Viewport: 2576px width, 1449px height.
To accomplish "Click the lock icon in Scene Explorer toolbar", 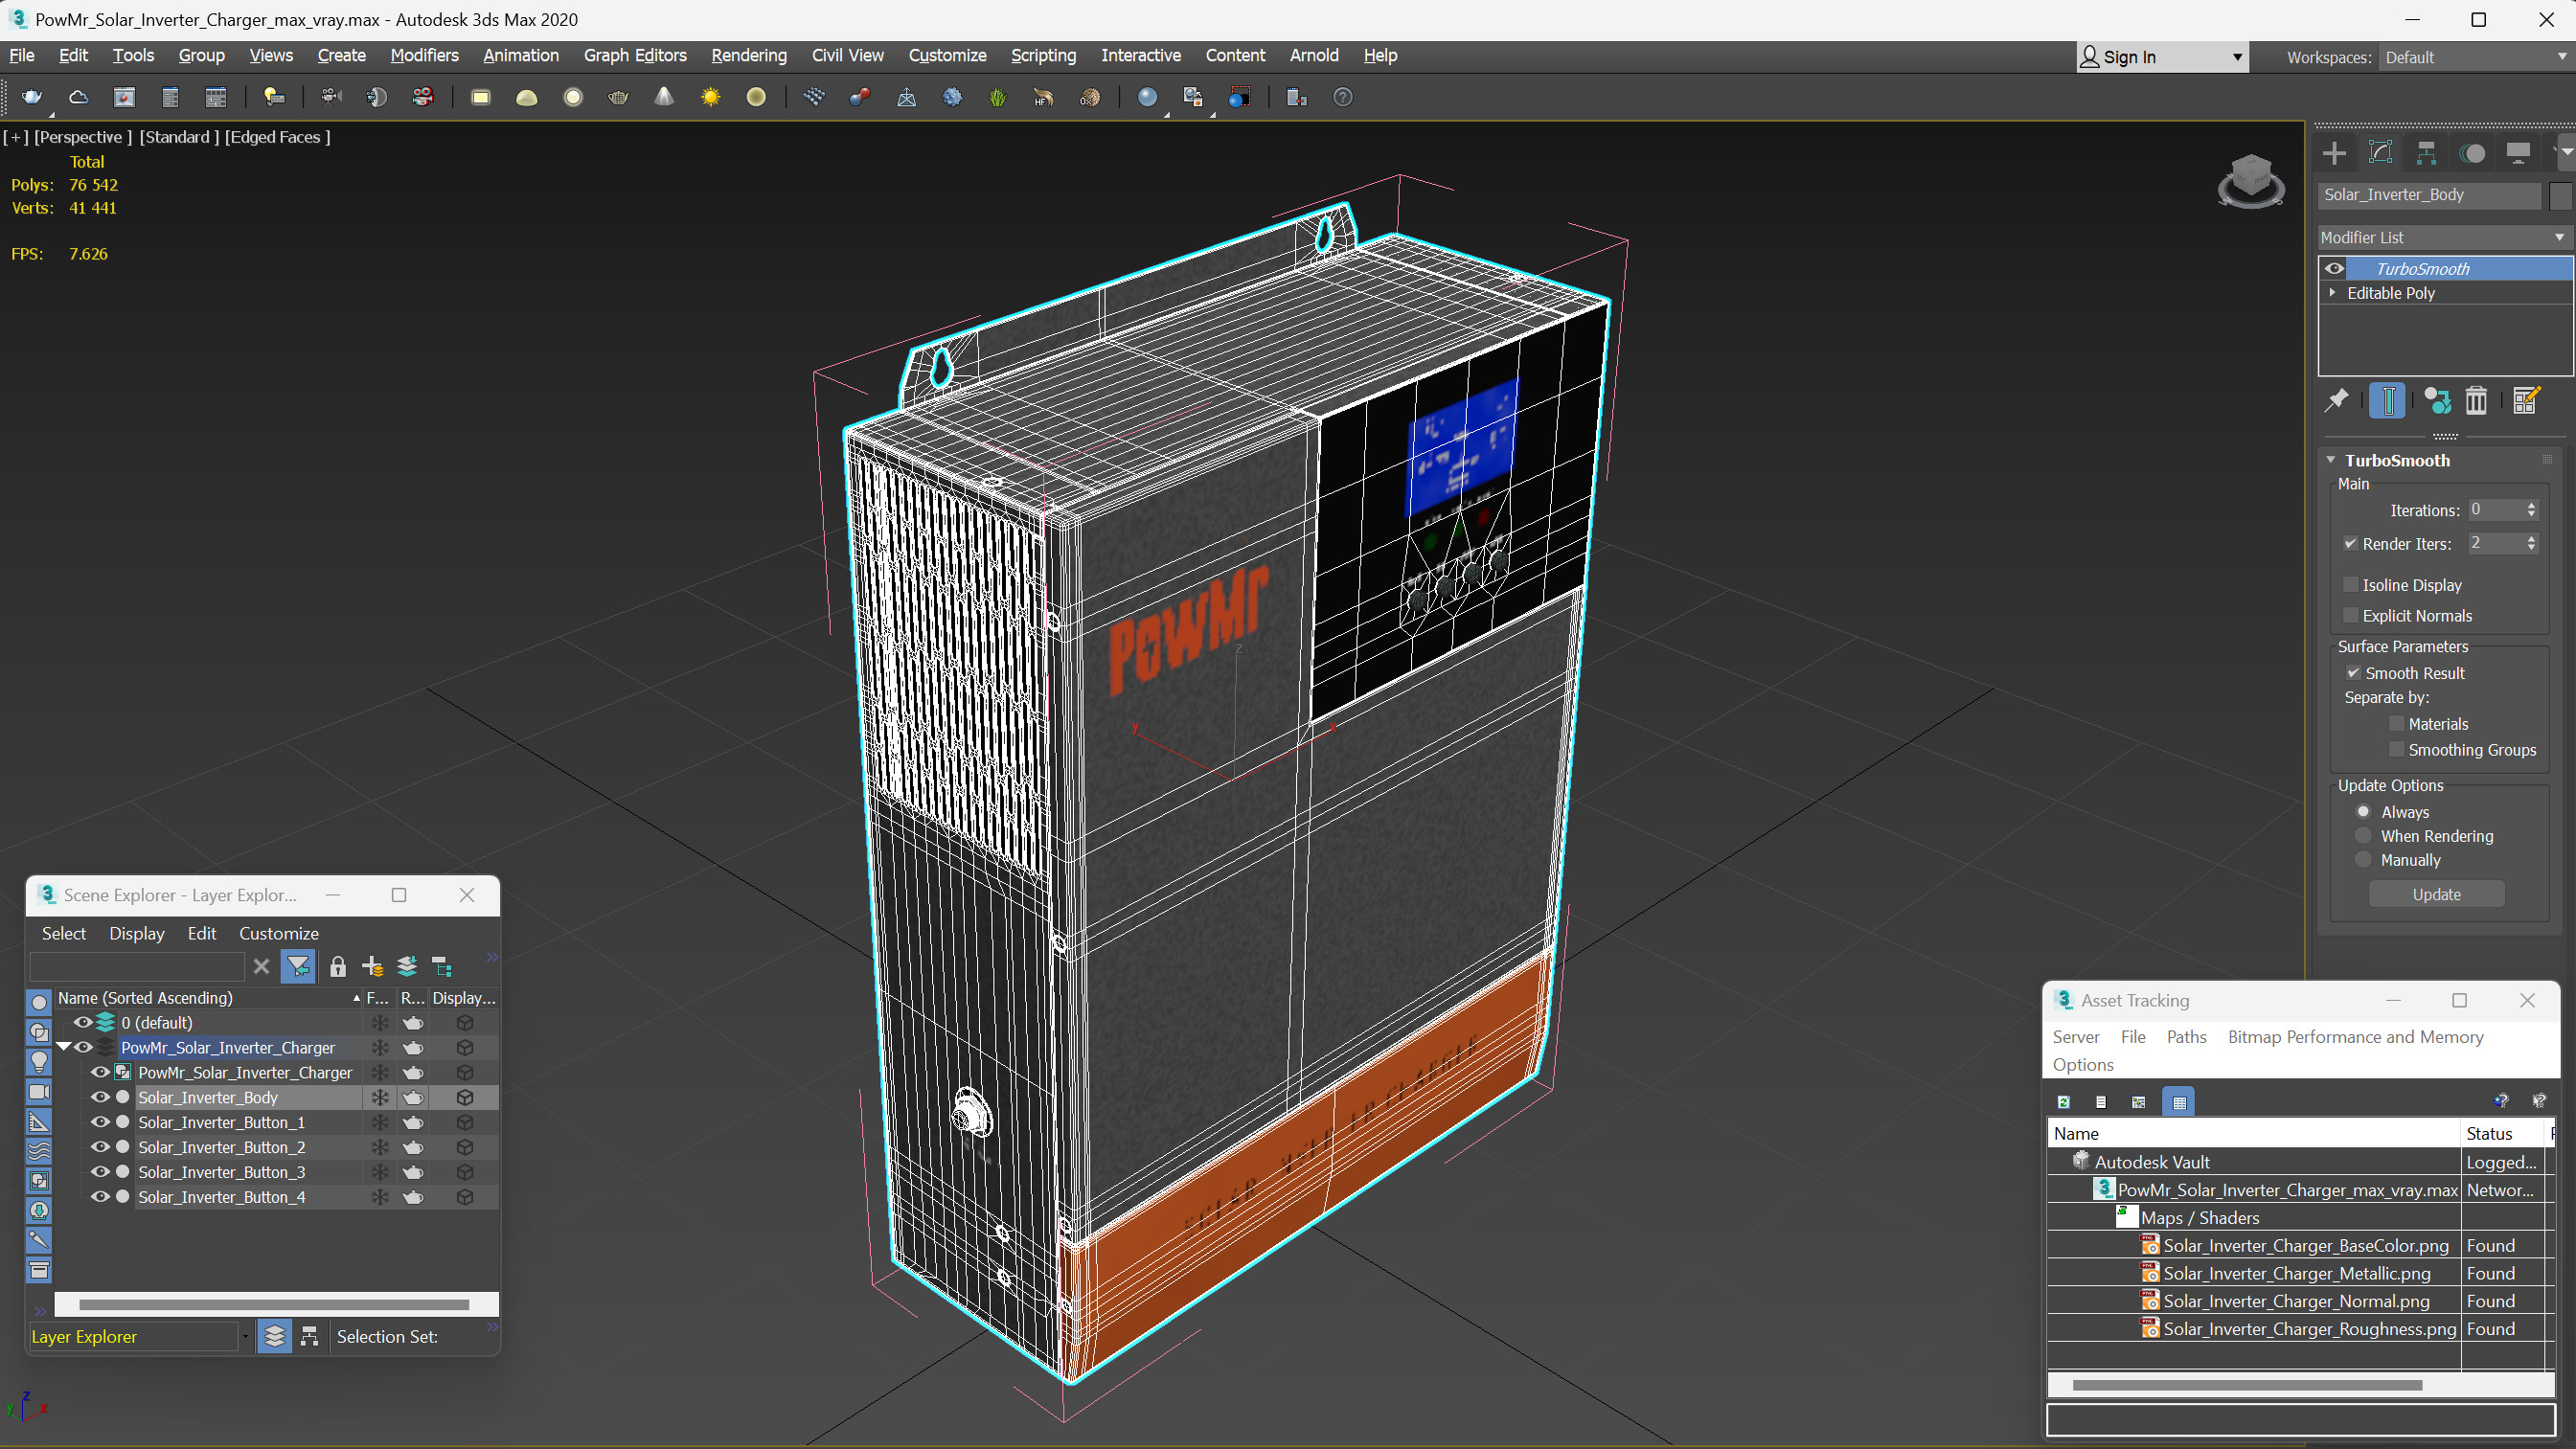I will pos(338,967).
